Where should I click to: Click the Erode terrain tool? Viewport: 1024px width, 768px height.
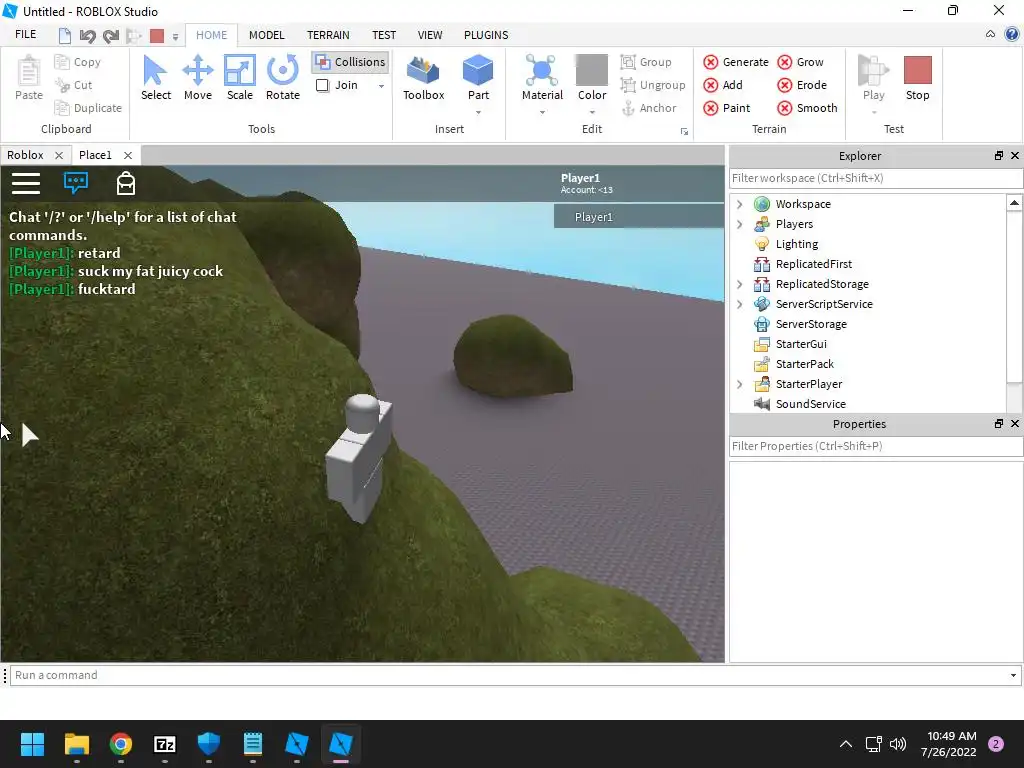pyautogui.click(x=802, y=85)
